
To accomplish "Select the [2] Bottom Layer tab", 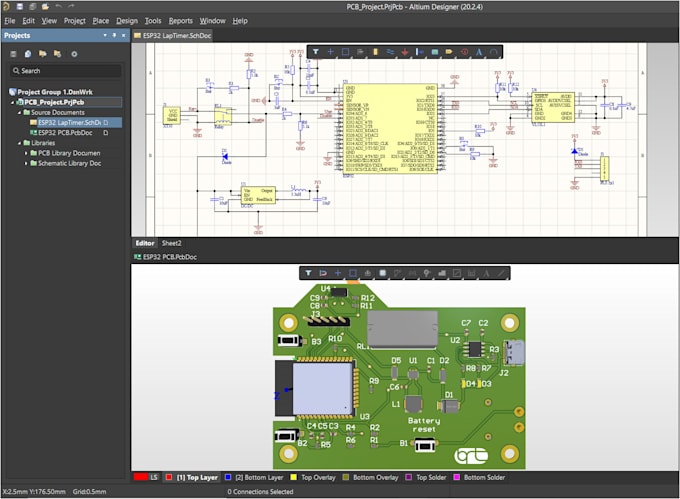I will click(254, 477).
